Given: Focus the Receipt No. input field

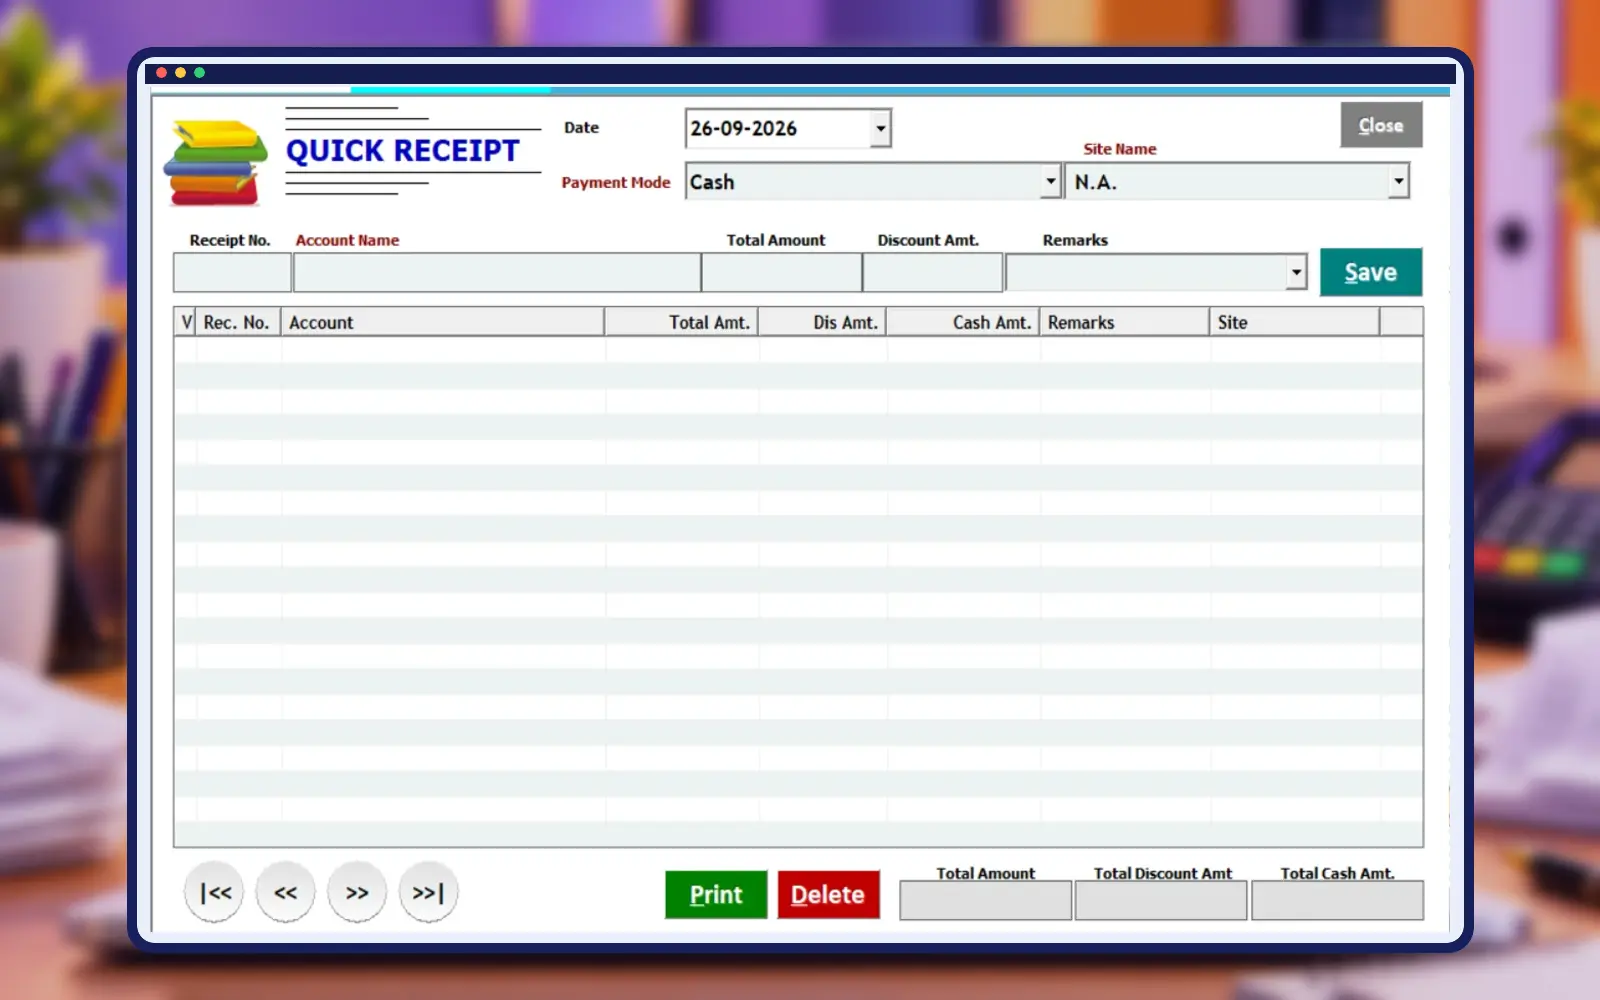Looking at the screenshot, I should 232,272.
